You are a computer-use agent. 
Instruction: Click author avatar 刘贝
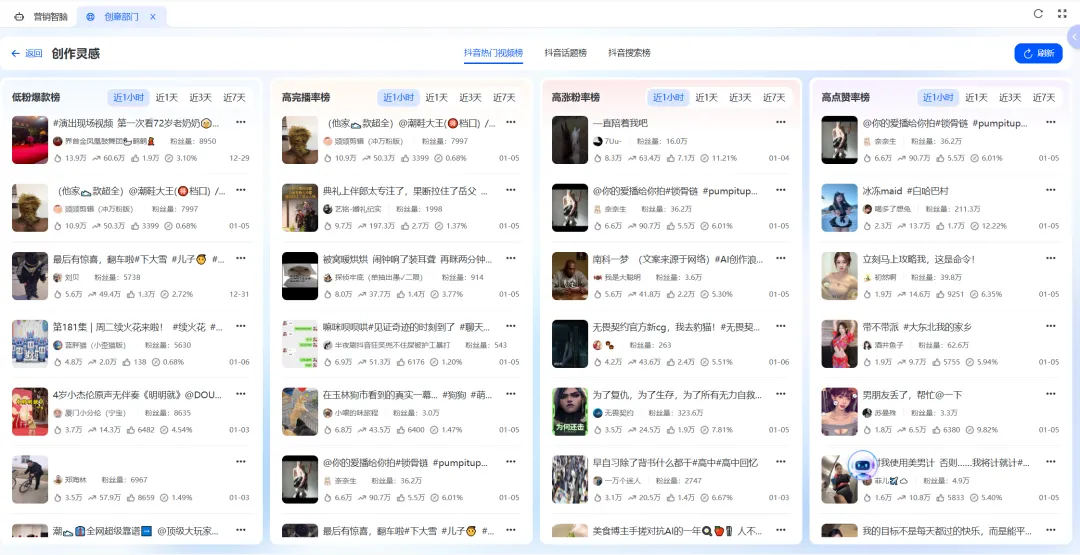point(58,278)
